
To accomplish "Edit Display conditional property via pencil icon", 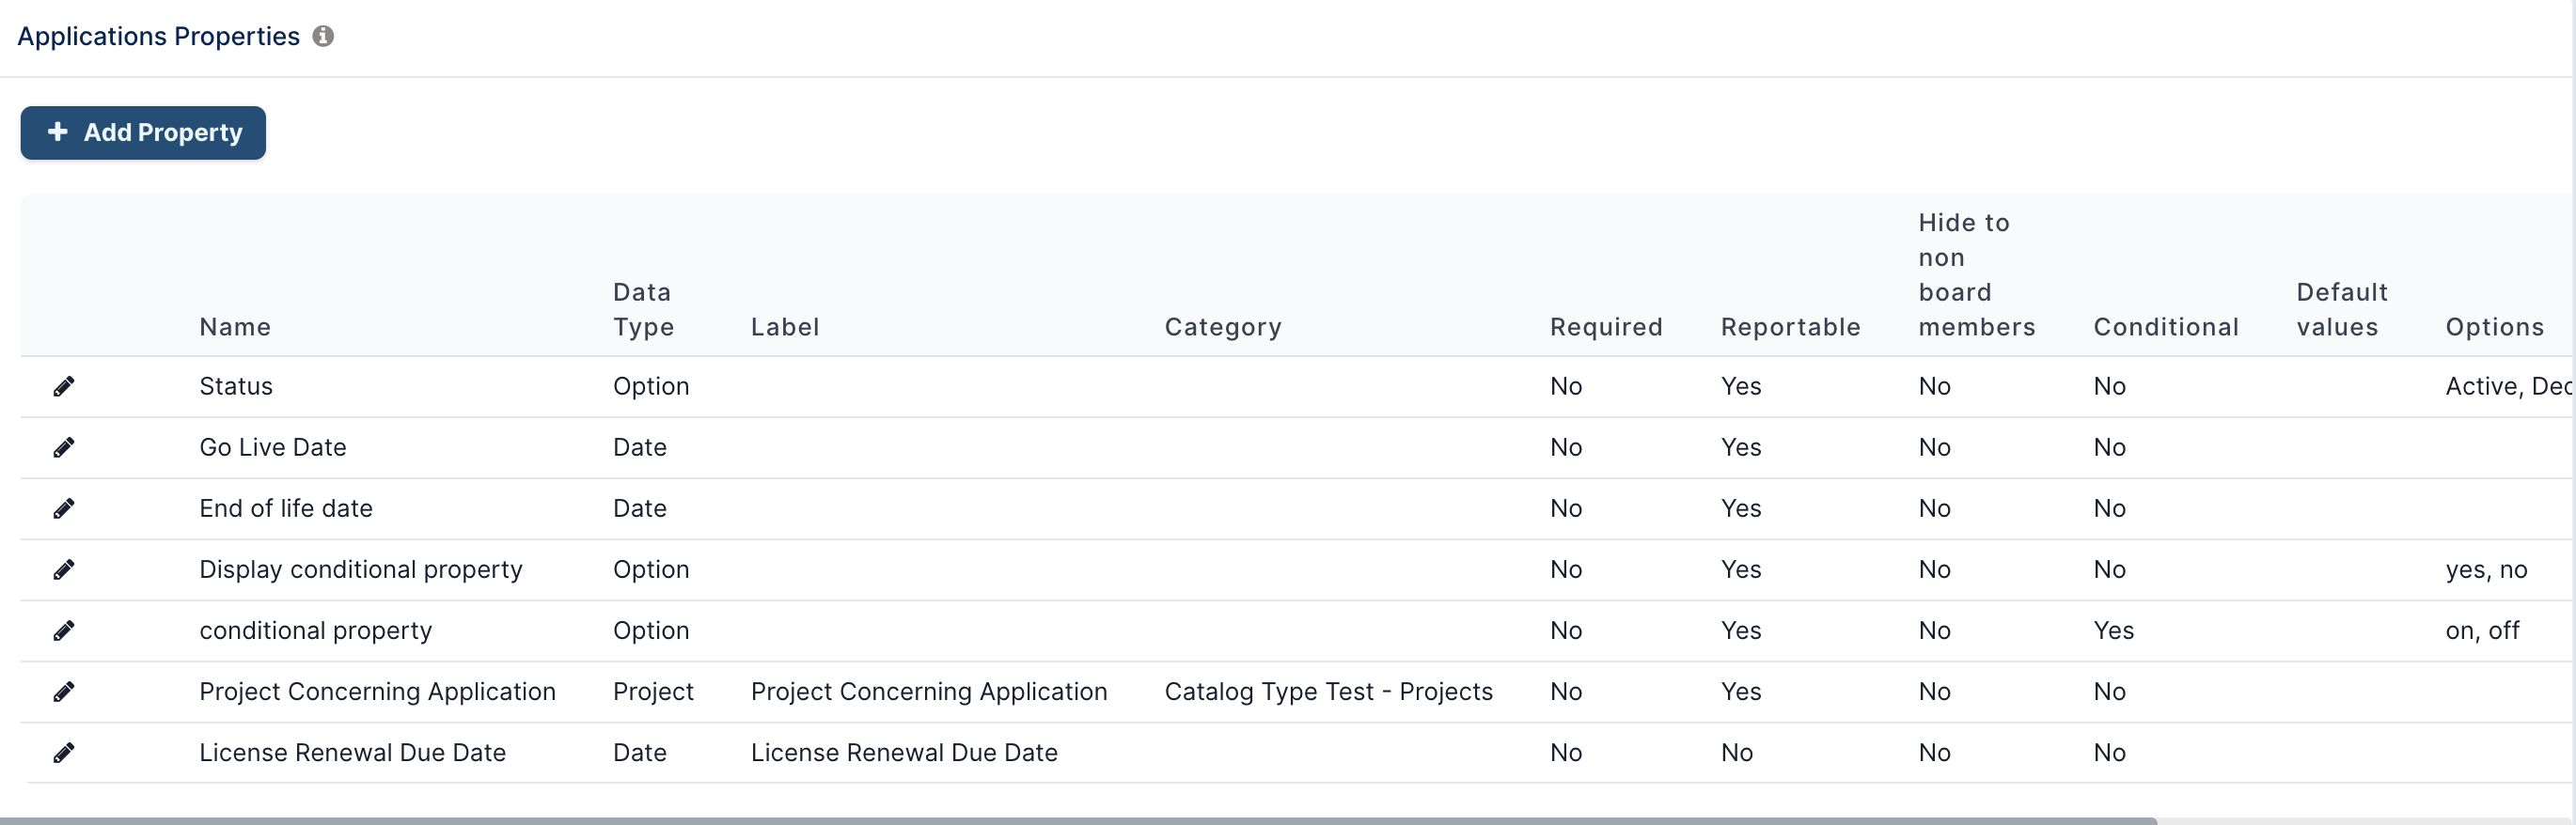I will 64,570.
